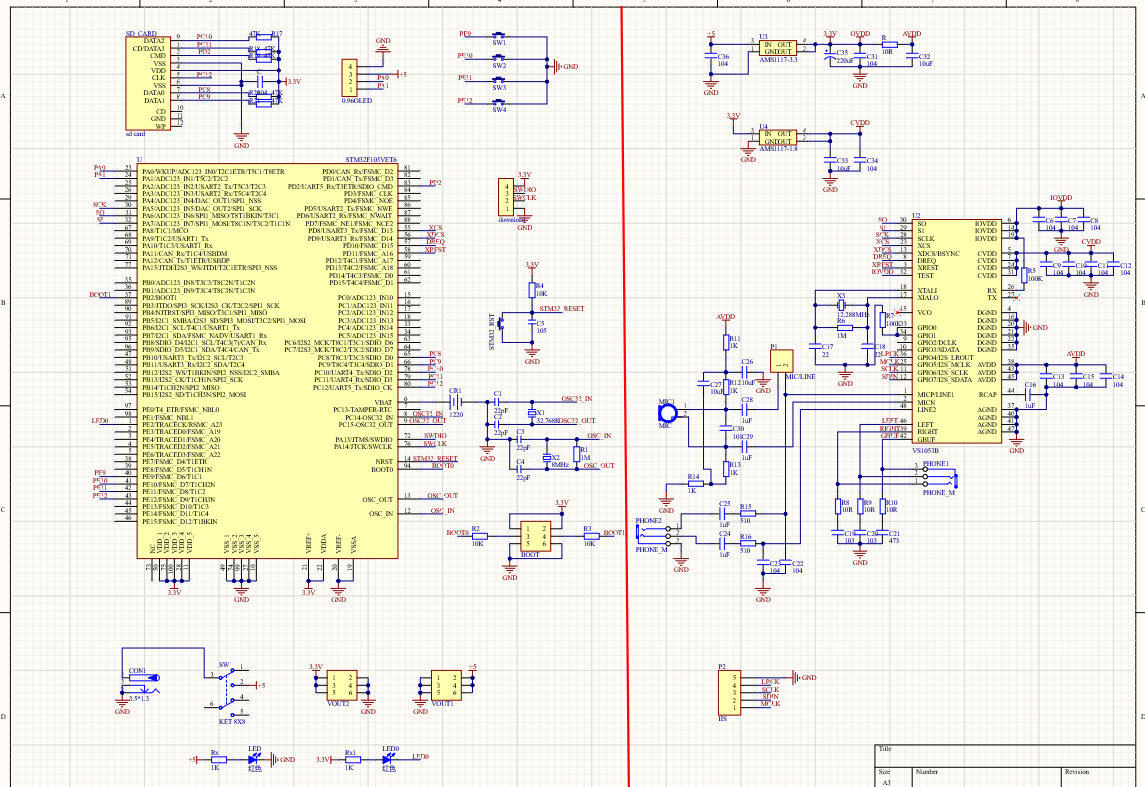
Task: Select the U3 AMS1117-3.3 regulator
Action: point(777,48)
